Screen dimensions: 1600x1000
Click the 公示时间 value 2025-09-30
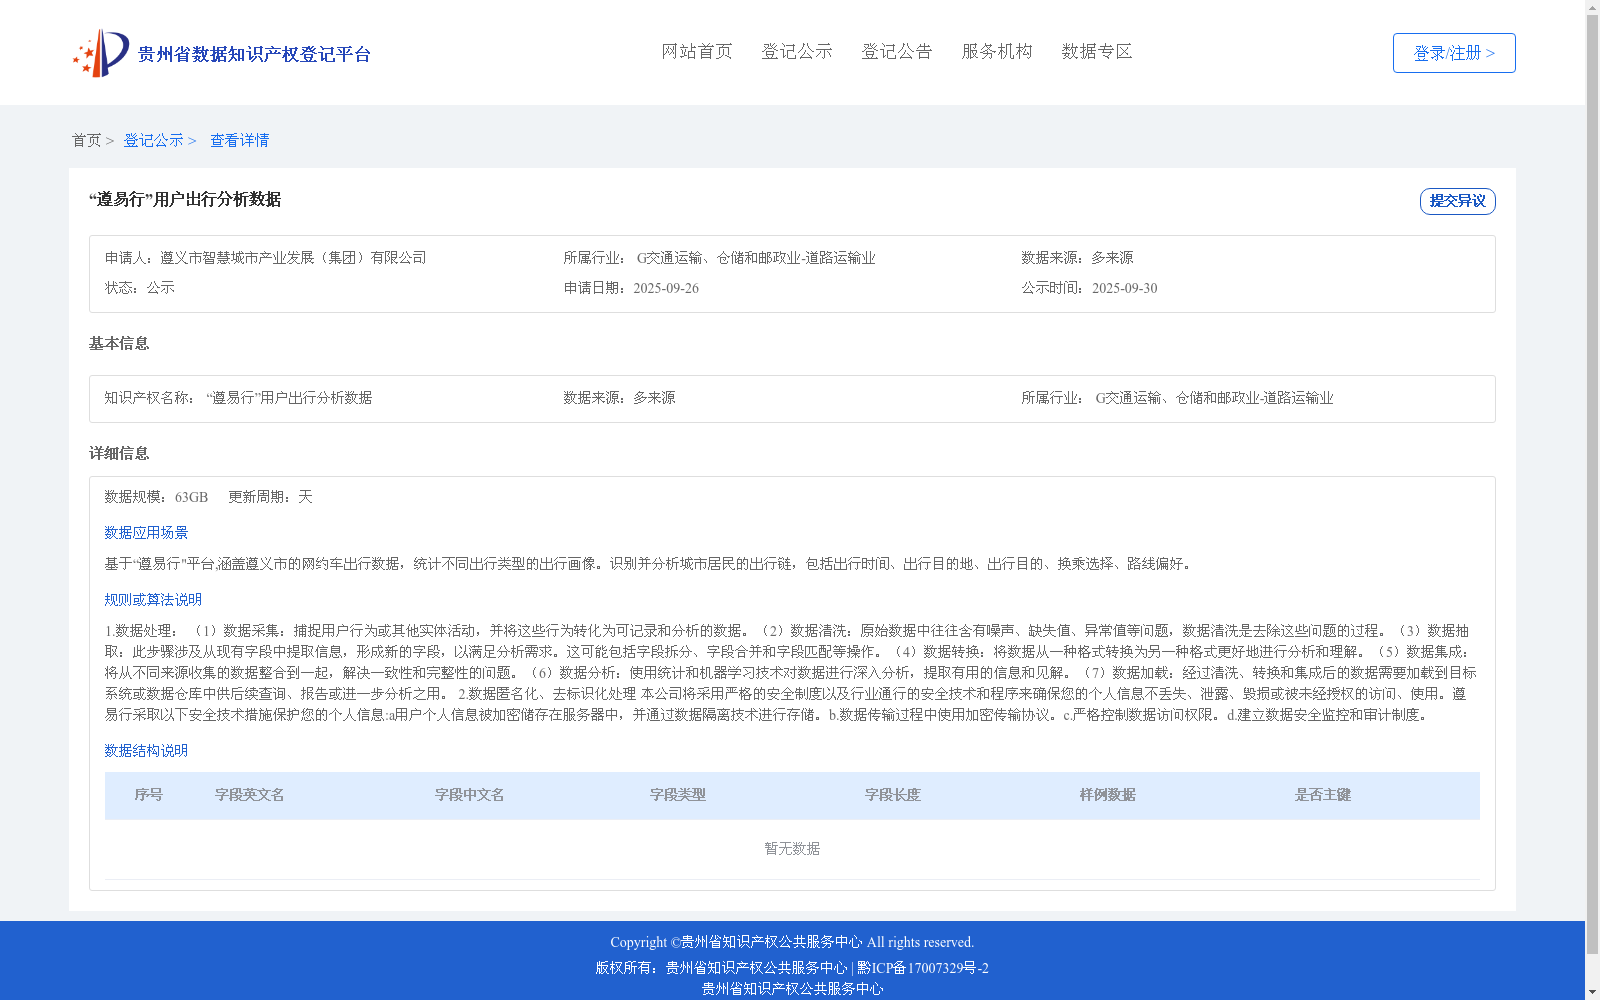click(1125, 288)
